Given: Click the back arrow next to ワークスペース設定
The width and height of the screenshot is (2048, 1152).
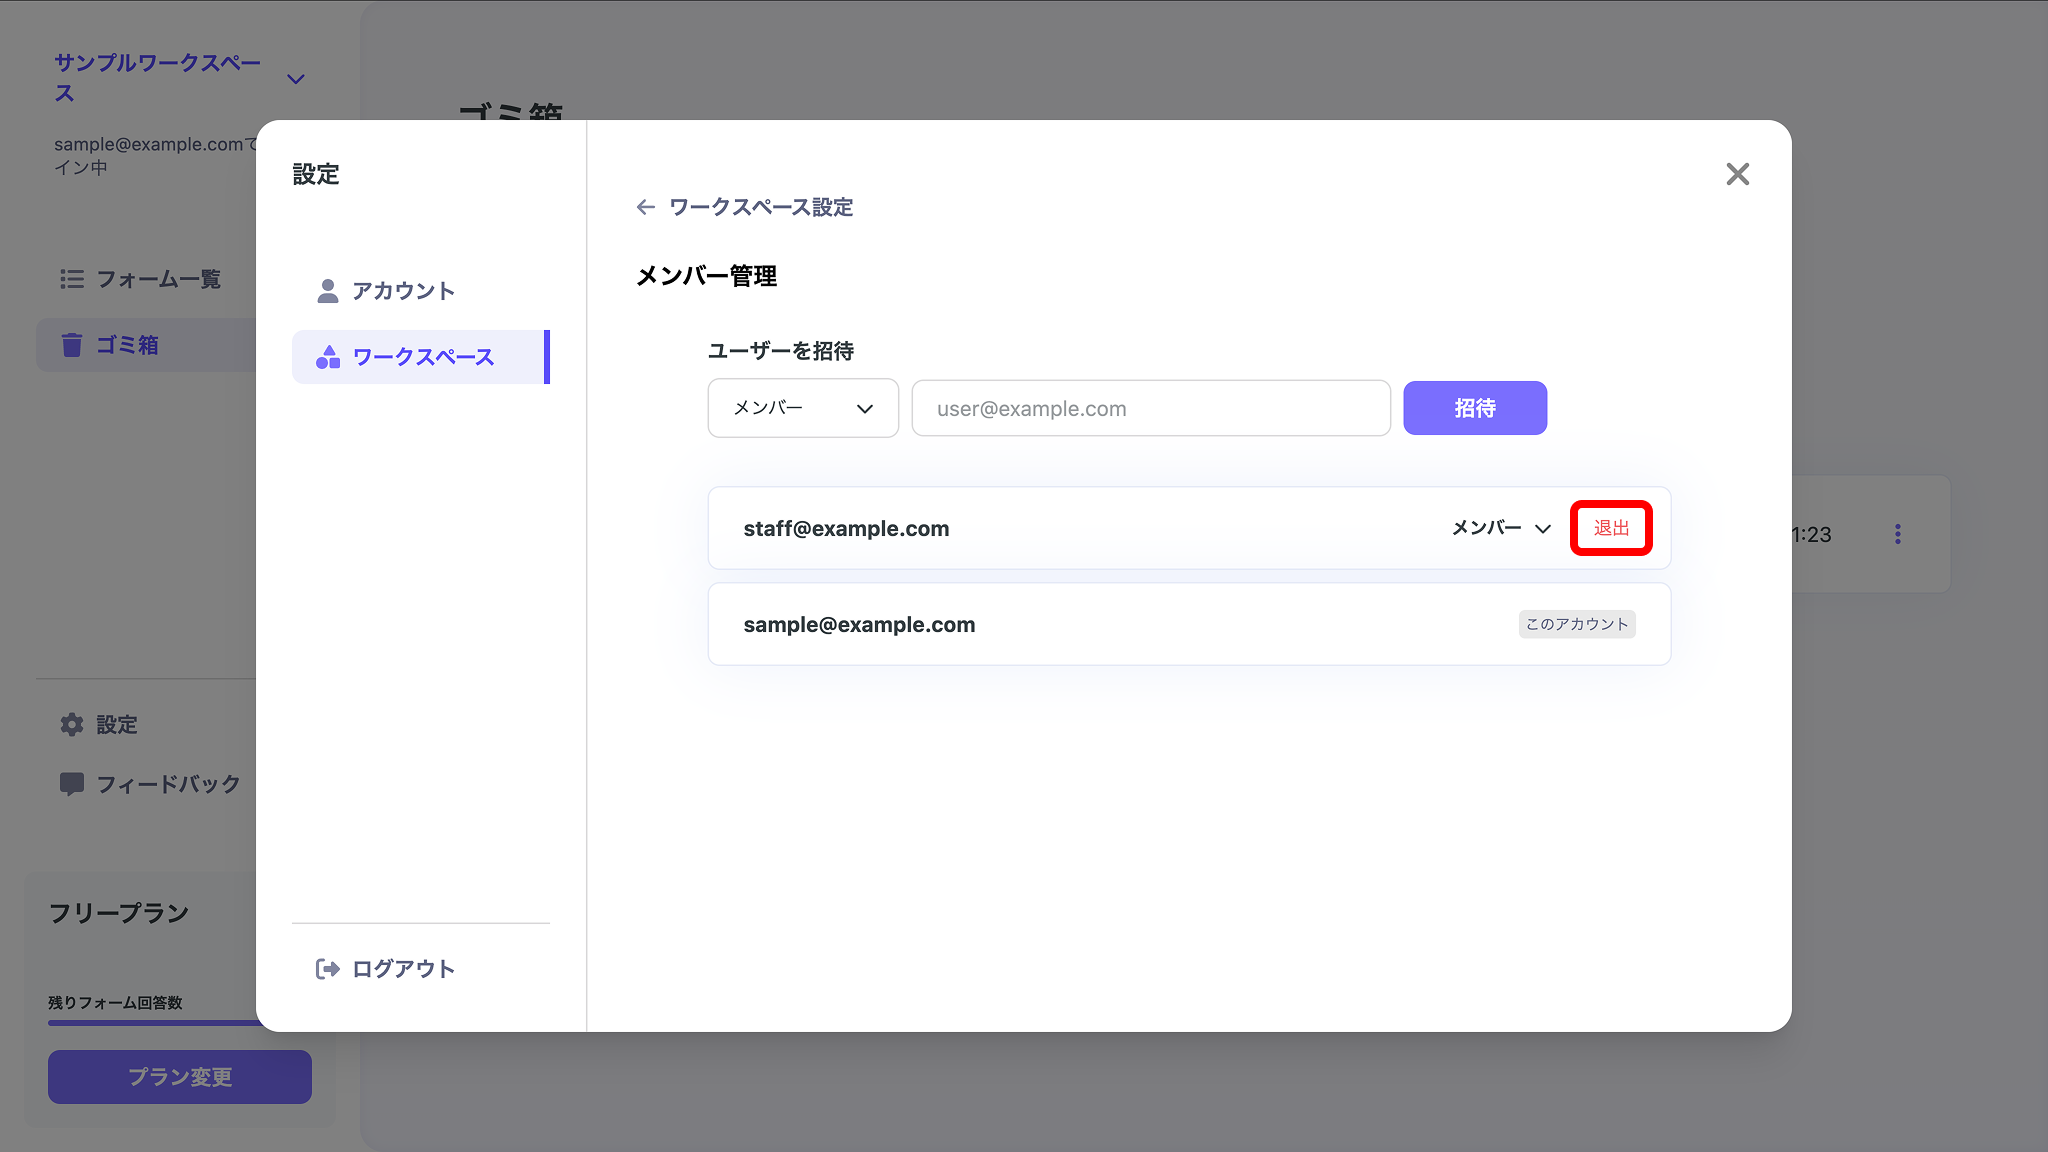Looking at the screenshot, I should coord(646,207).
